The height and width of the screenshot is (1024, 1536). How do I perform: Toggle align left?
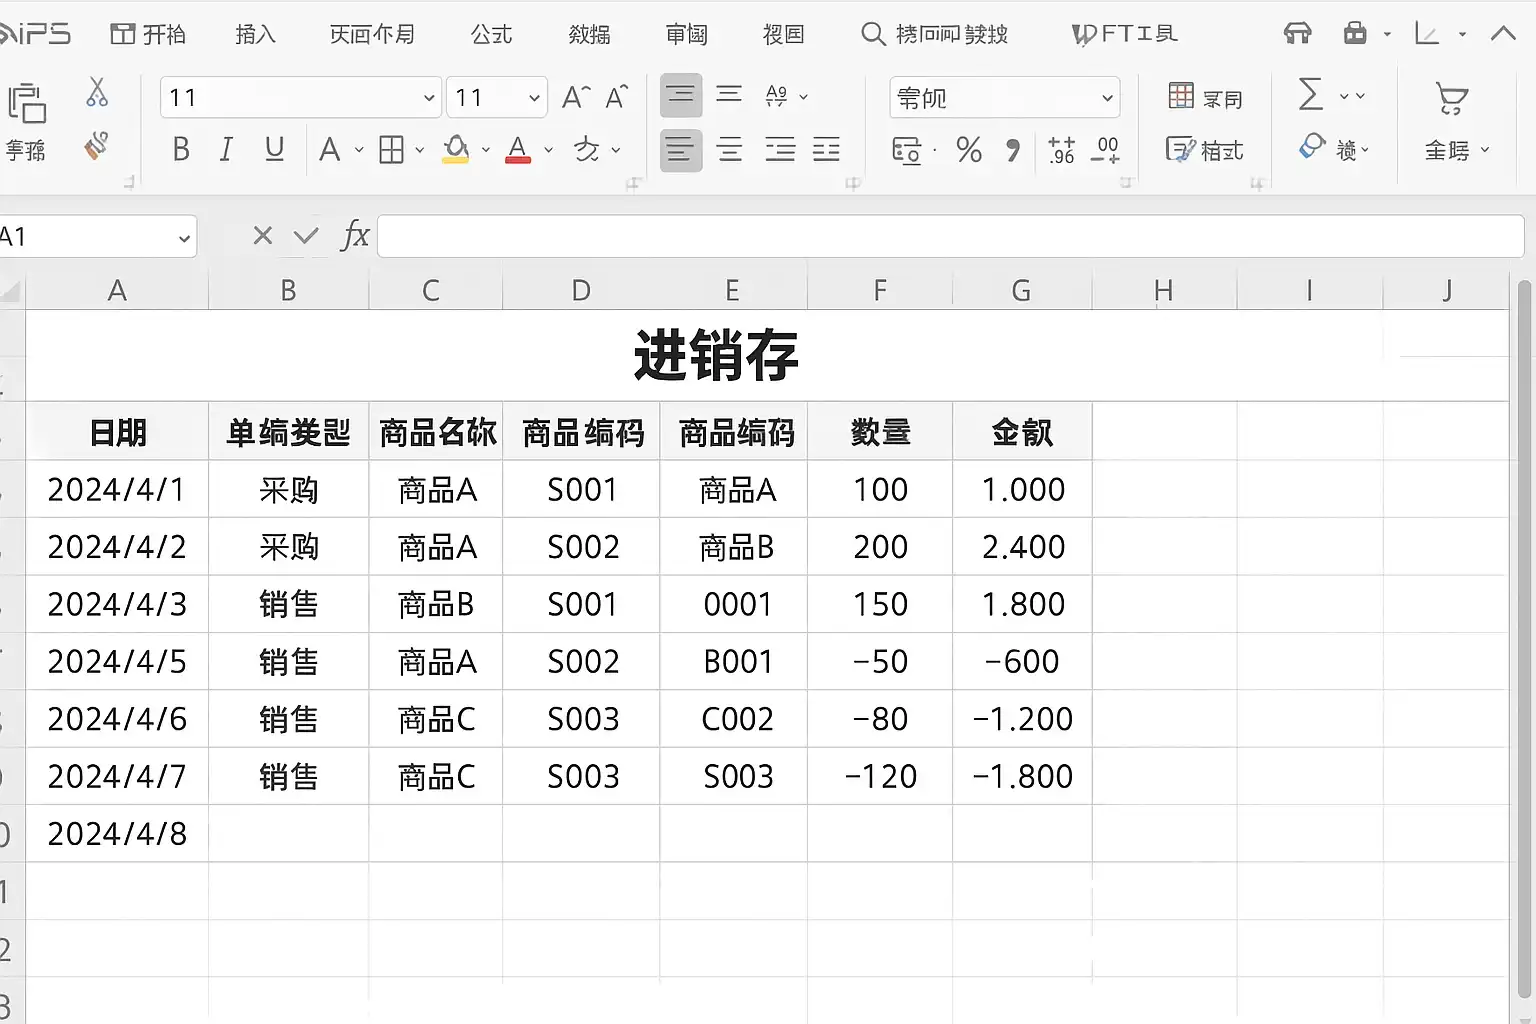click(x=681, y=150)
